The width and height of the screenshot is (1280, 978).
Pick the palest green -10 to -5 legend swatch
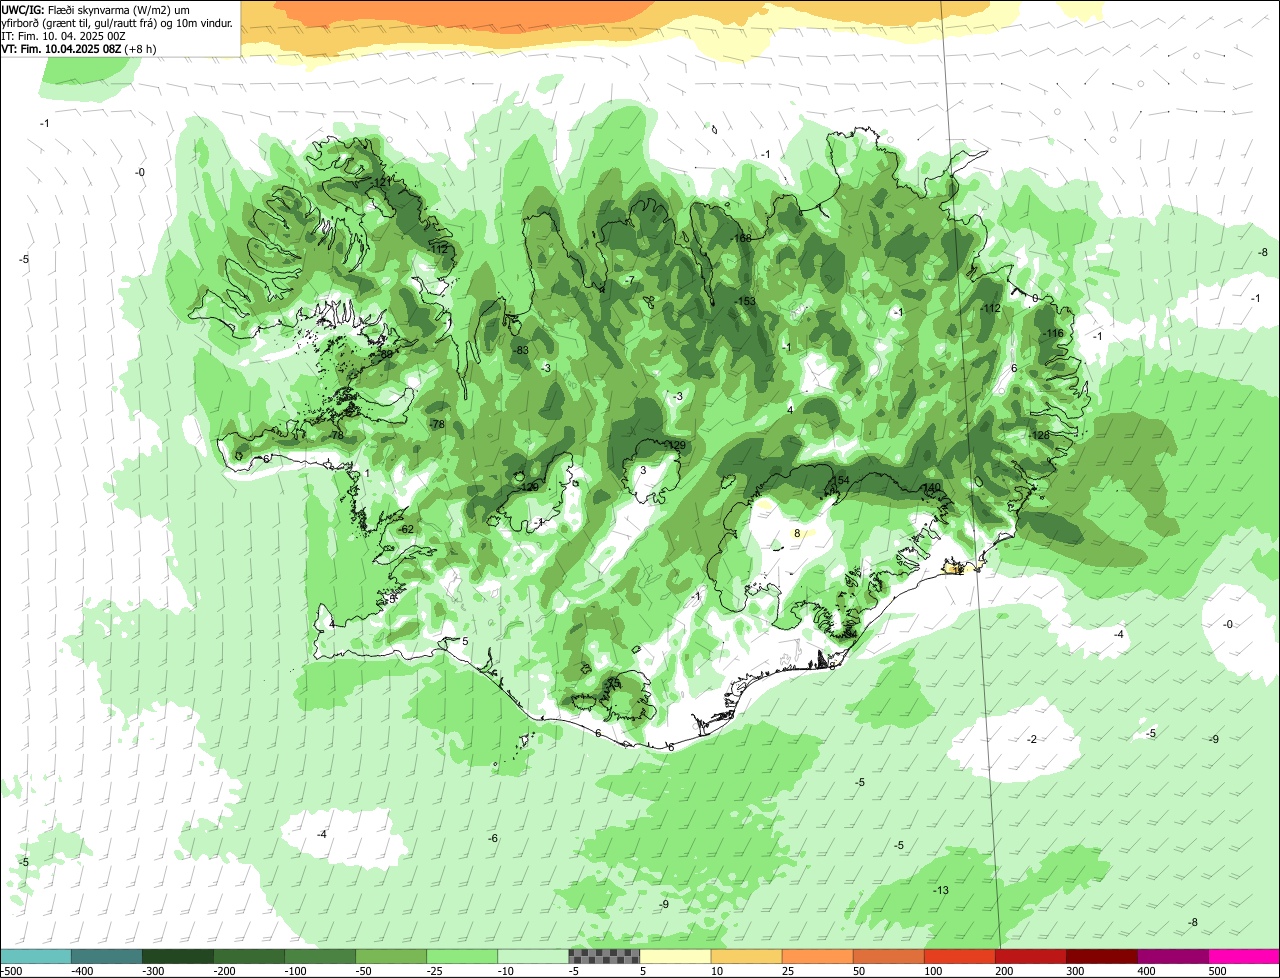[533, 955]
